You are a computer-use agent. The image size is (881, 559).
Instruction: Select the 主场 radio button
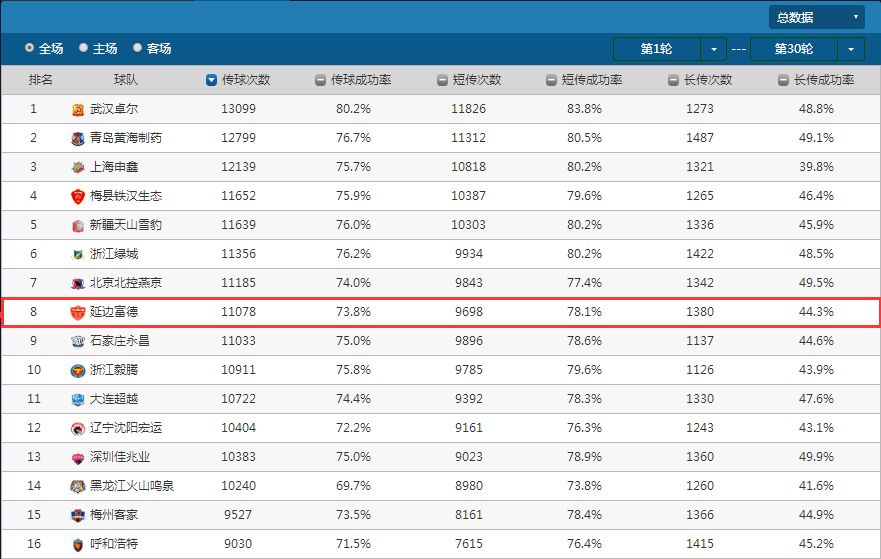[84, 48]
